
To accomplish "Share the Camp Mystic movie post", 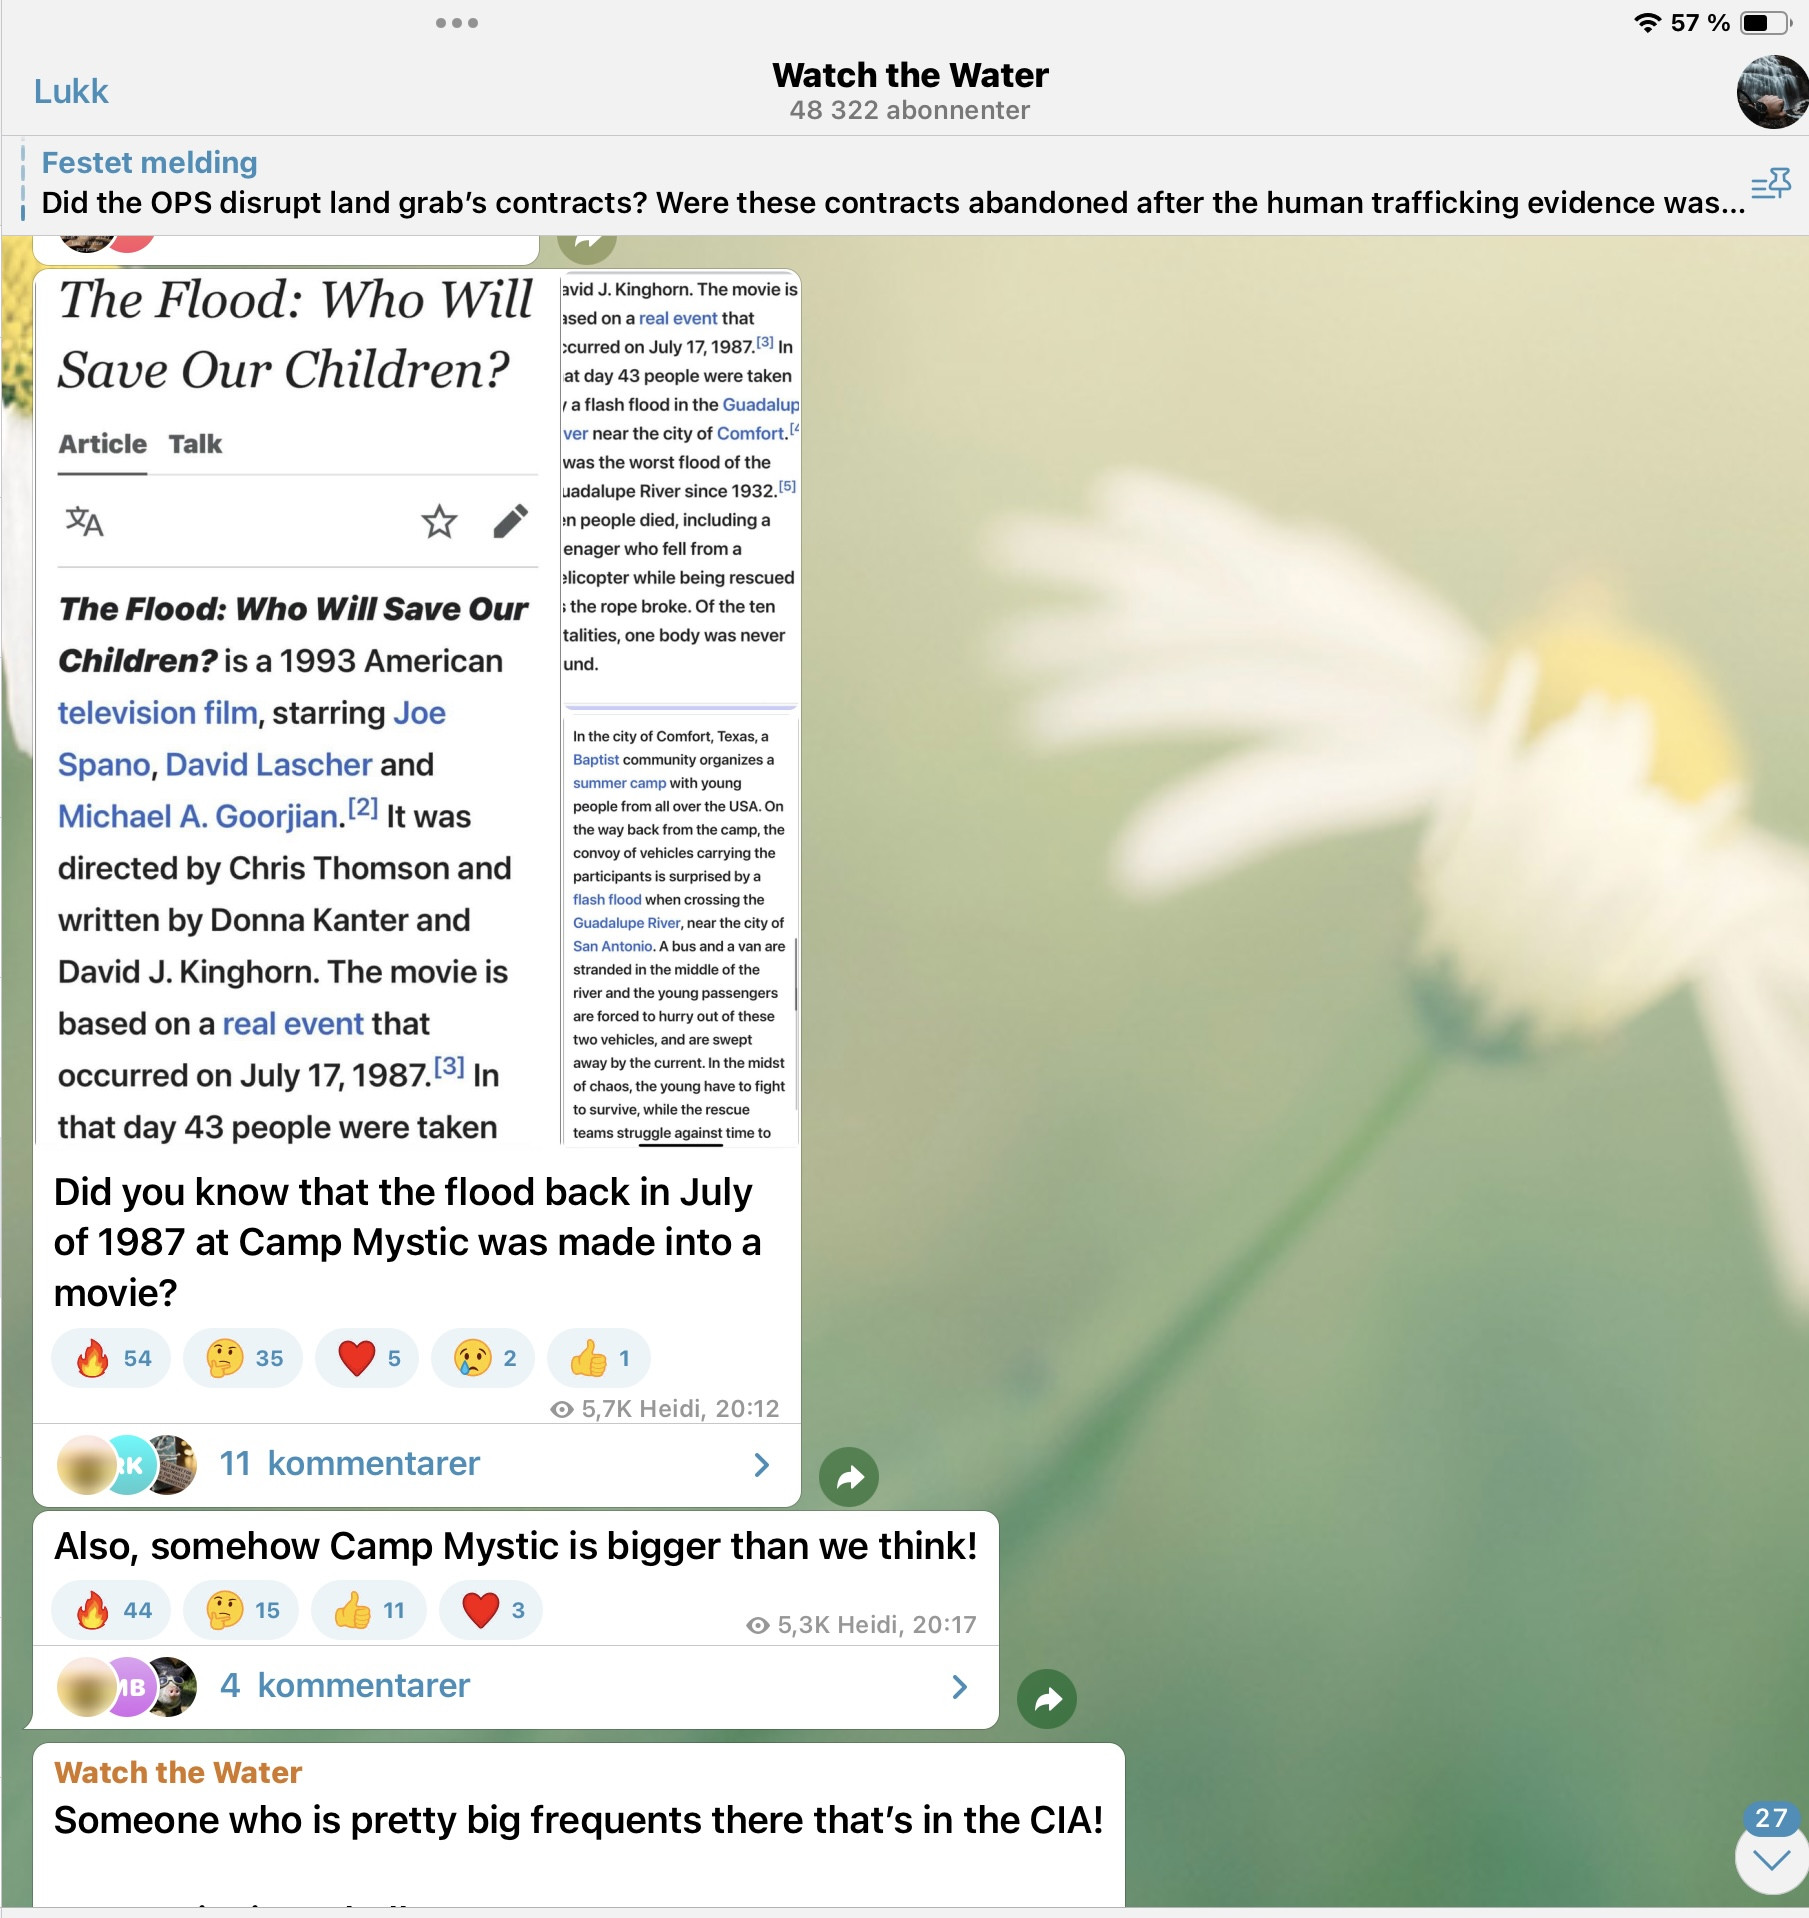I will [x=849, y=1477].
